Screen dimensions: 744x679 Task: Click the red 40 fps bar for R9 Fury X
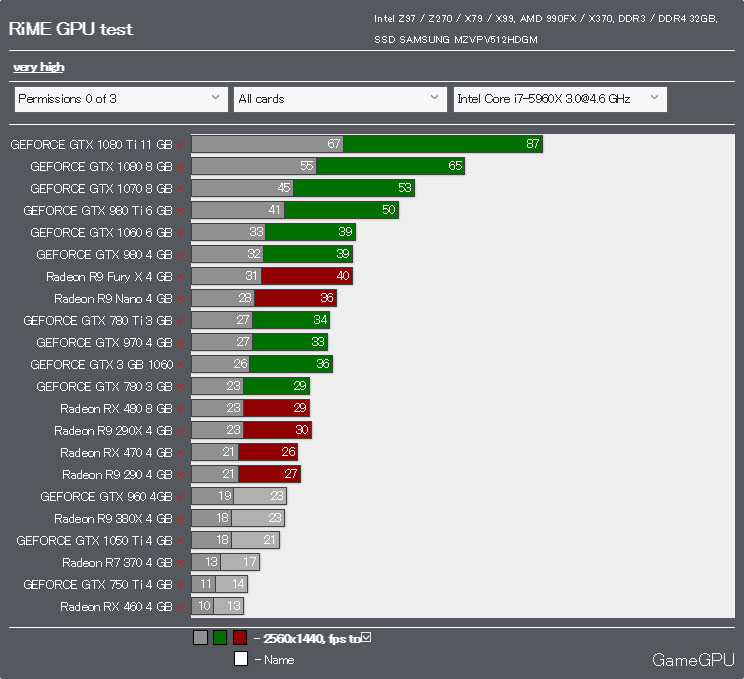pos(307,276)
